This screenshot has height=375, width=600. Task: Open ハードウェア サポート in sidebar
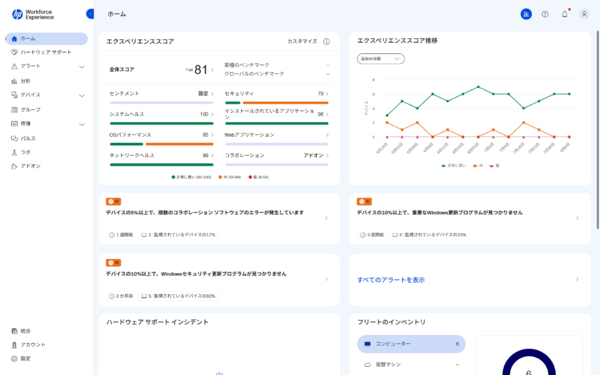point(46,52)
